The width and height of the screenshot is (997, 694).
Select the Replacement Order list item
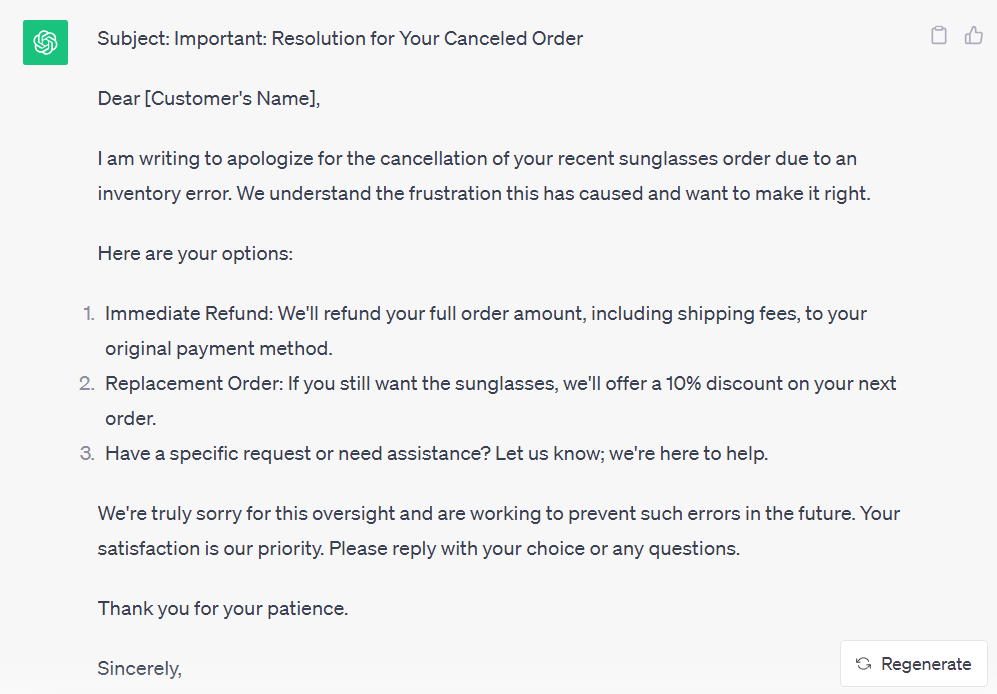click(x=500, y=384)
